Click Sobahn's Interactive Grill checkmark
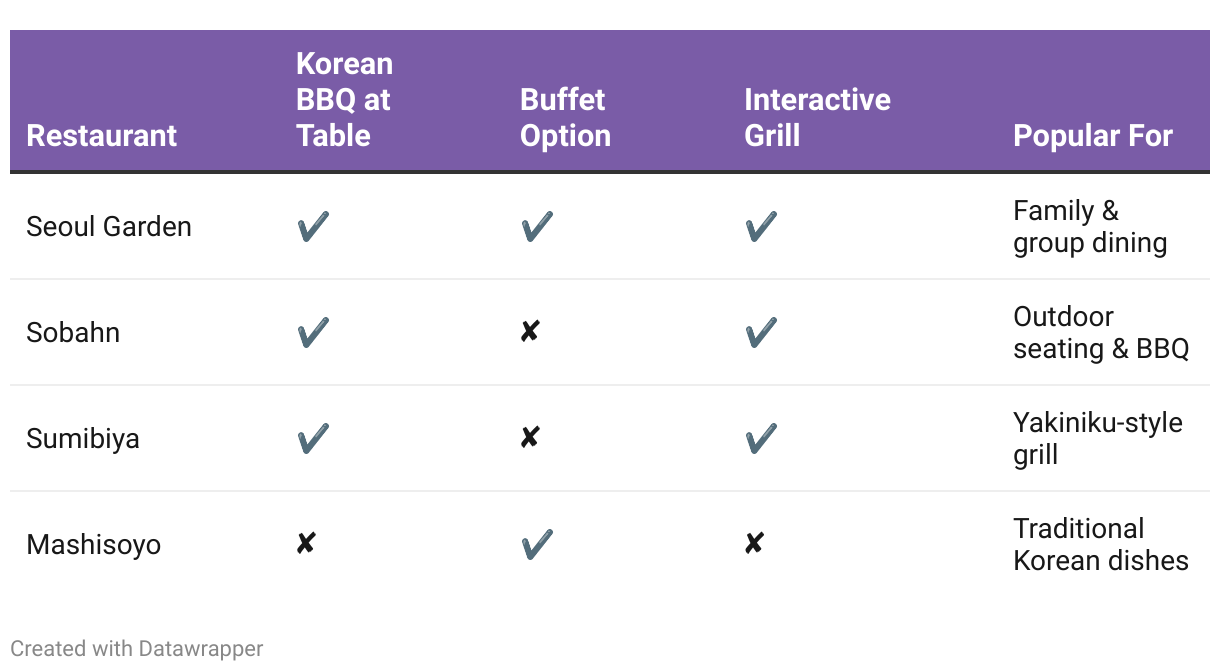The image size is (1220, 672). pos(761,333)
